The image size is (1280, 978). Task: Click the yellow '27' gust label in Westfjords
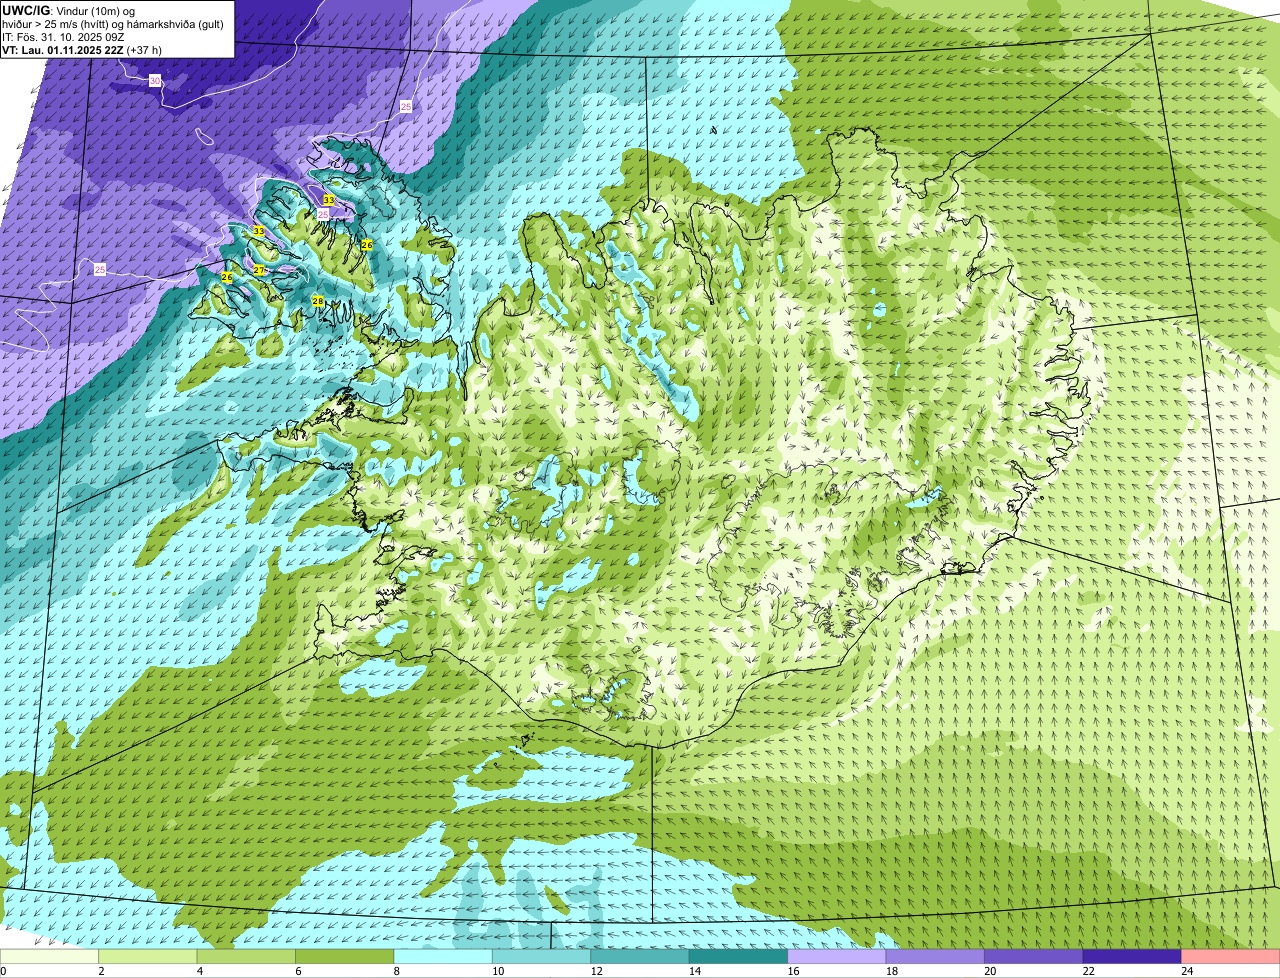258,270
